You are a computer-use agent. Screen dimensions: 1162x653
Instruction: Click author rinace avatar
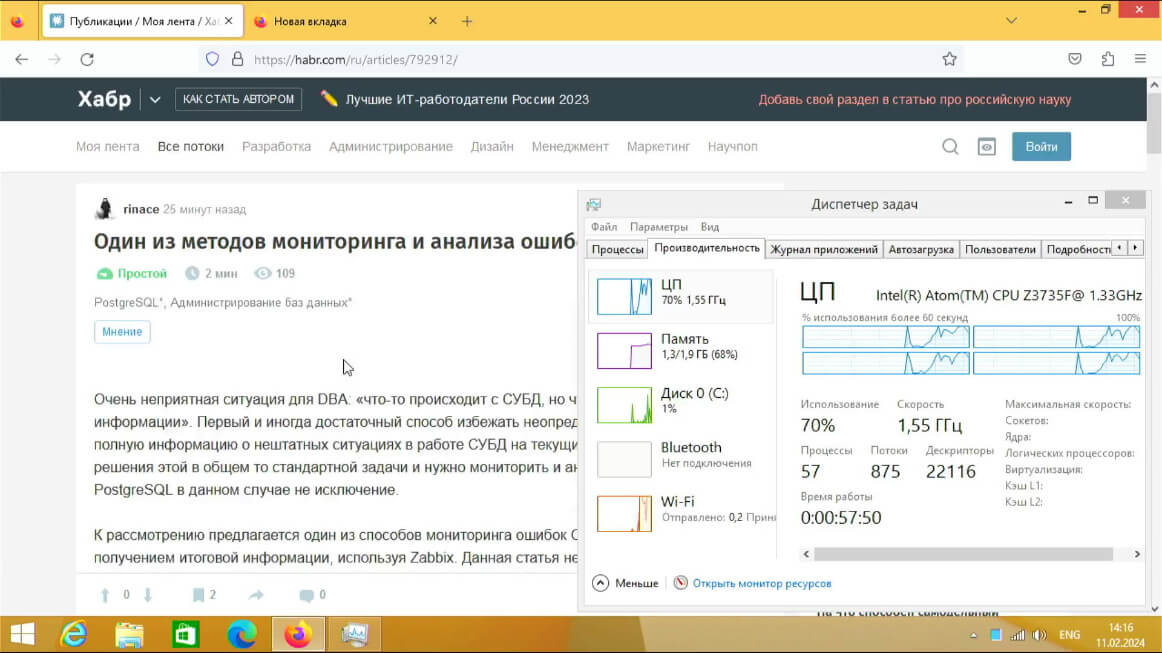pos(104,209)
